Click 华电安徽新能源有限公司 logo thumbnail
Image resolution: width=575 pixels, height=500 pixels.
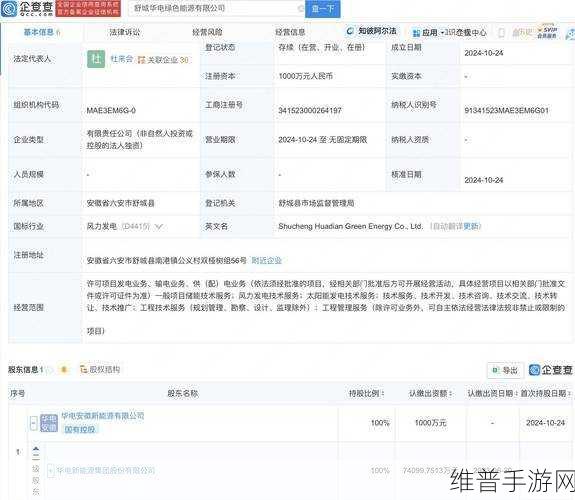tap(49, 423)
